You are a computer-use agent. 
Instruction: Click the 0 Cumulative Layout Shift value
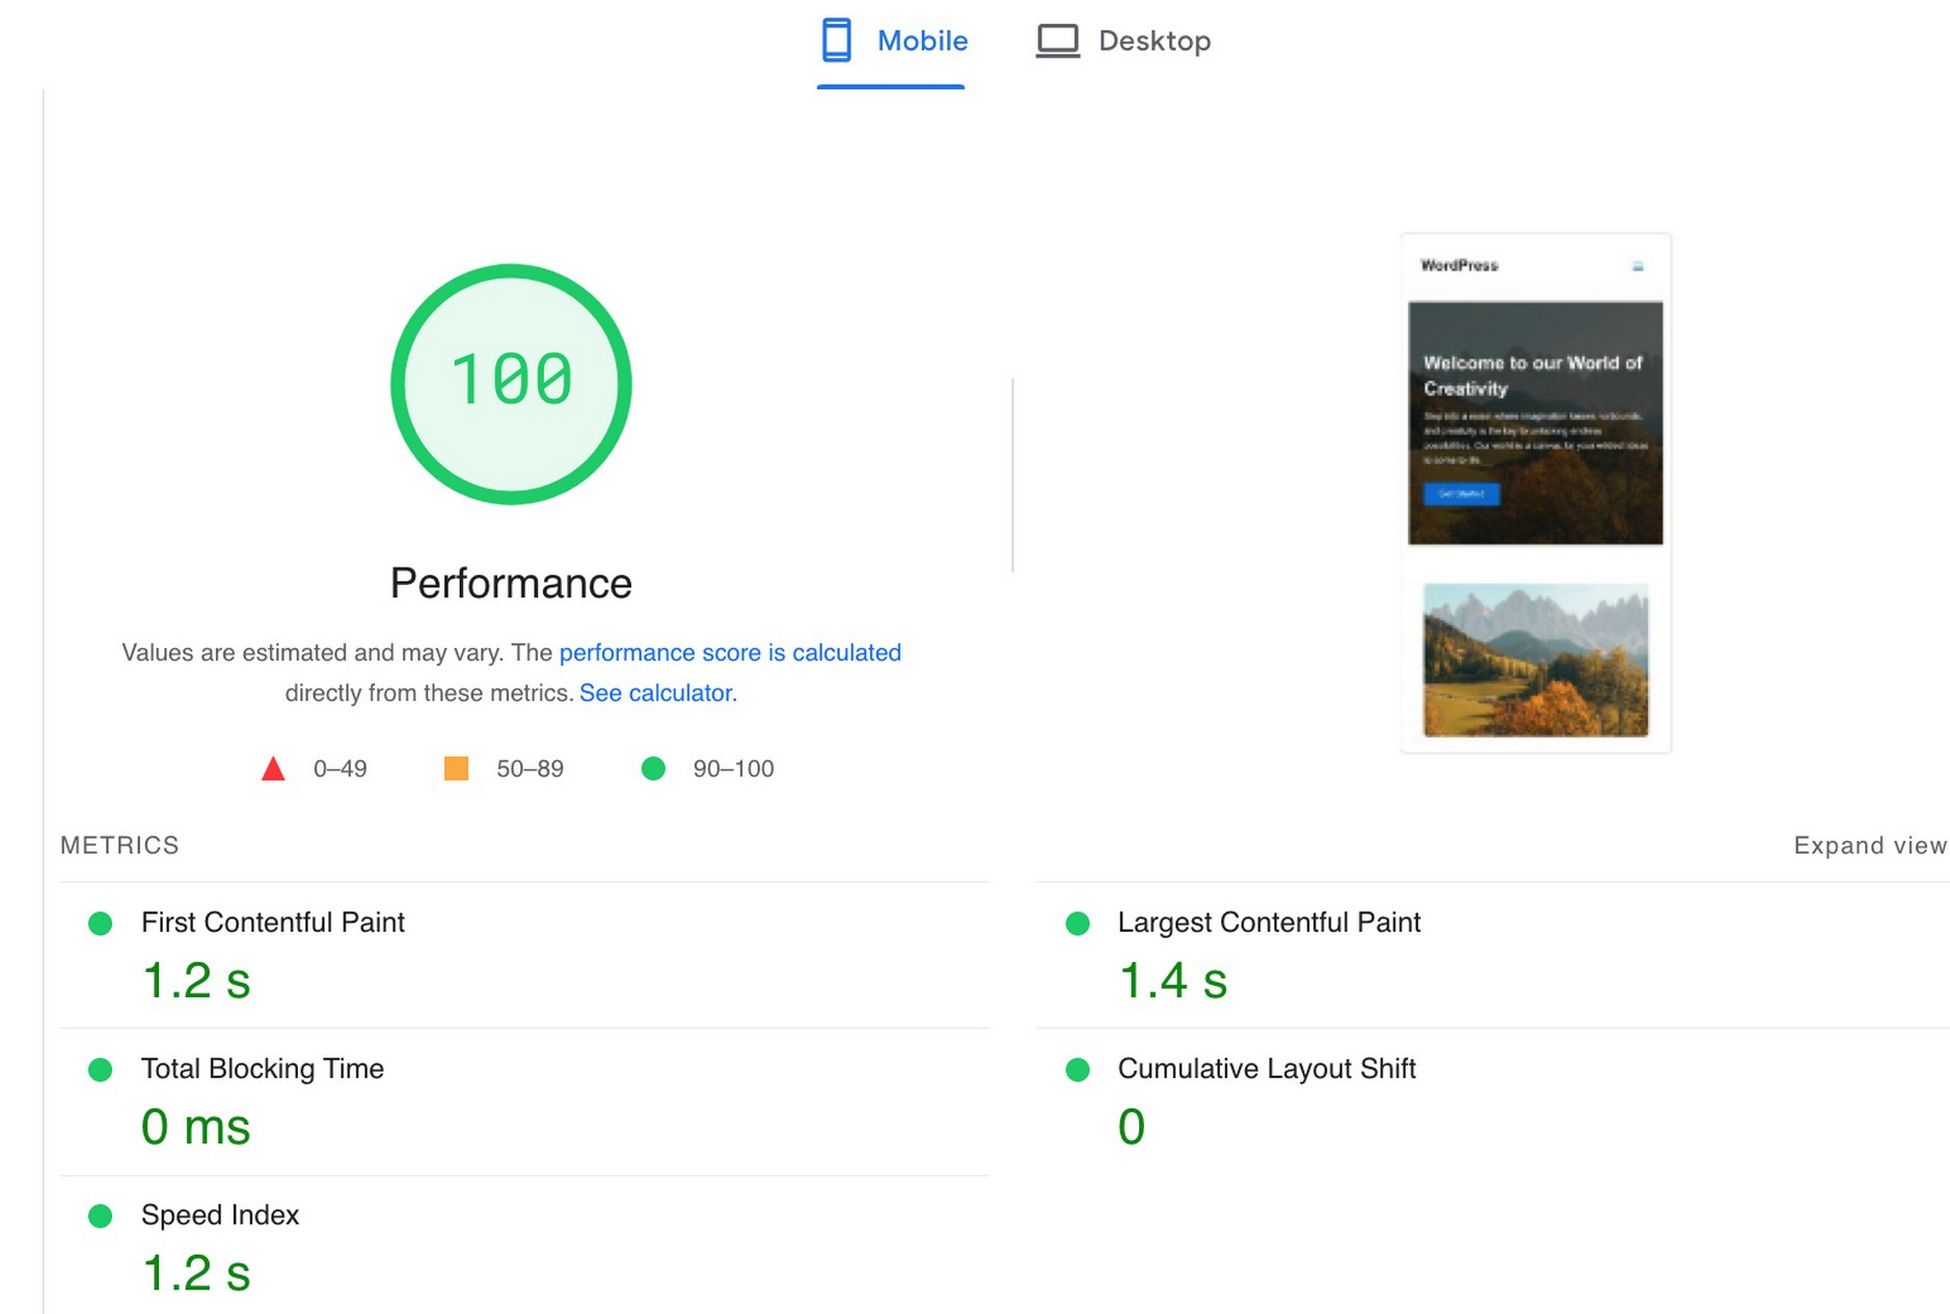[1132, 1127]
